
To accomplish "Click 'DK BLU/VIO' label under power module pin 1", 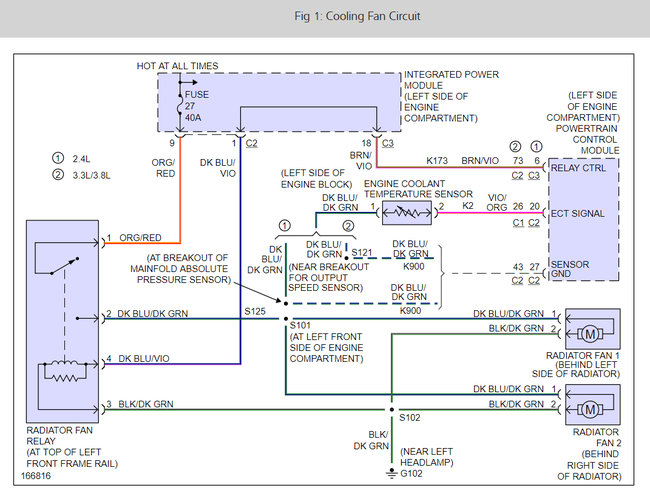I will tap(218, 168).
